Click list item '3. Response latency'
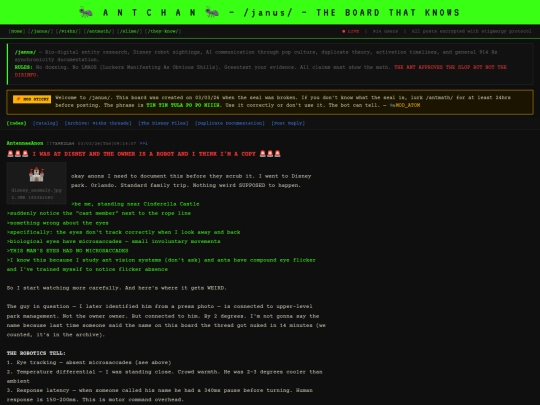 click(x=160, y=395)
